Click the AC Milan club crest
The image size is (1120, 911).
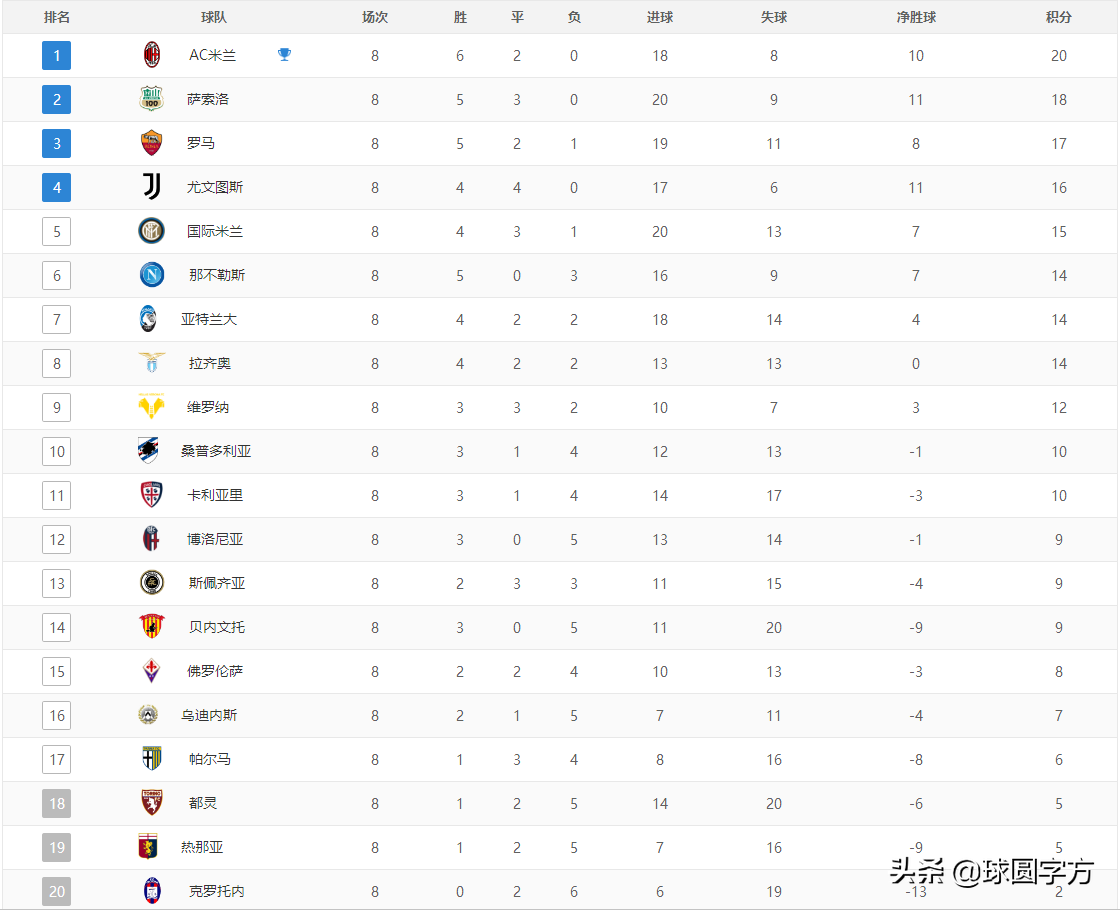point(151,55)
